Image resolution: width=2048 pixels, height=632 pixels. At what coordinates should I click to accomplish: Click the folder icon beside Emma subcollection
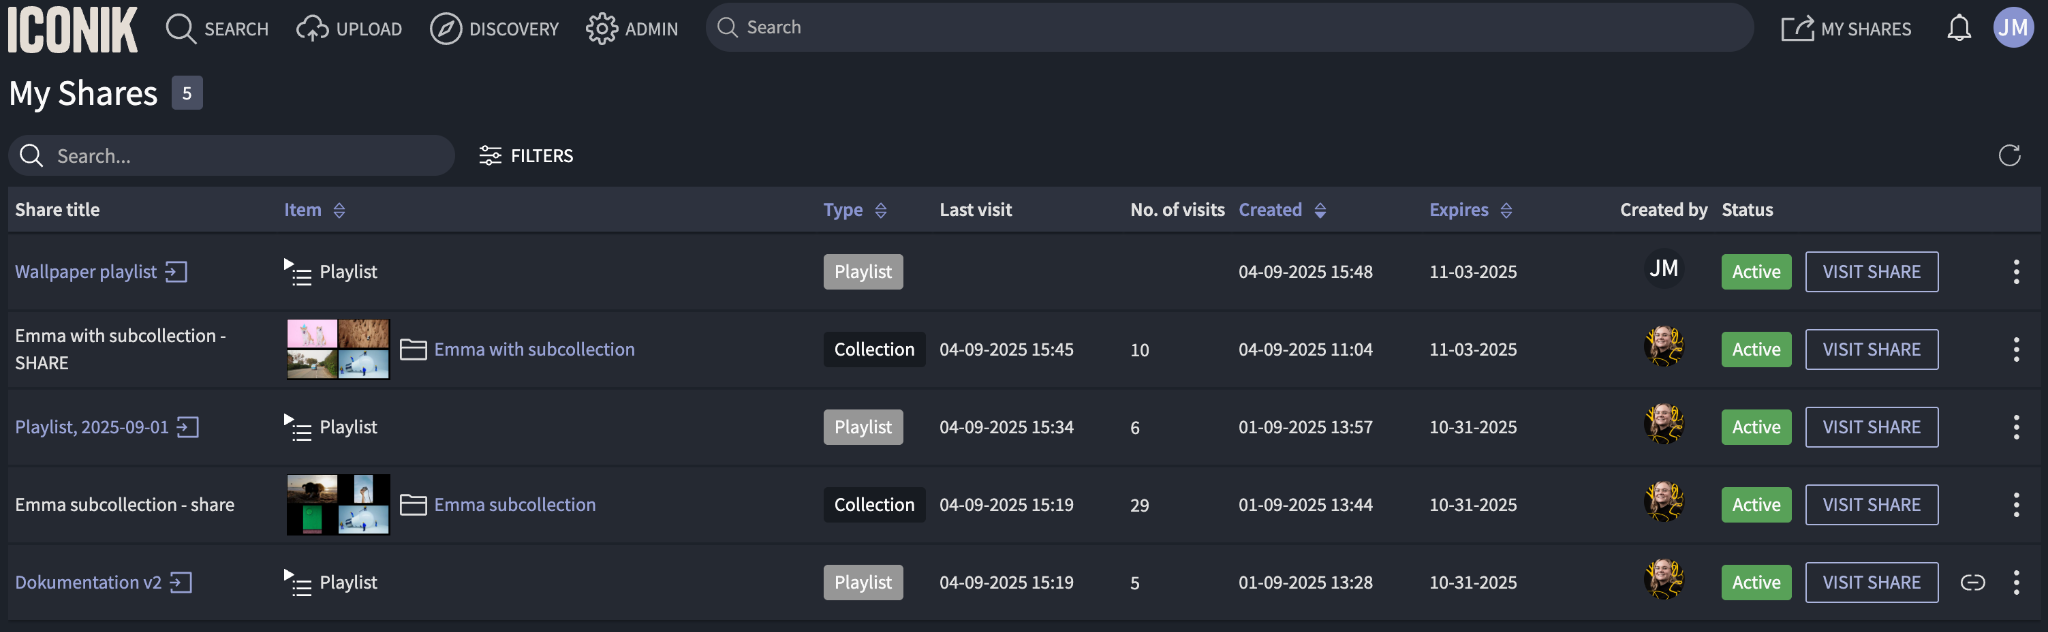pos(413,505)
